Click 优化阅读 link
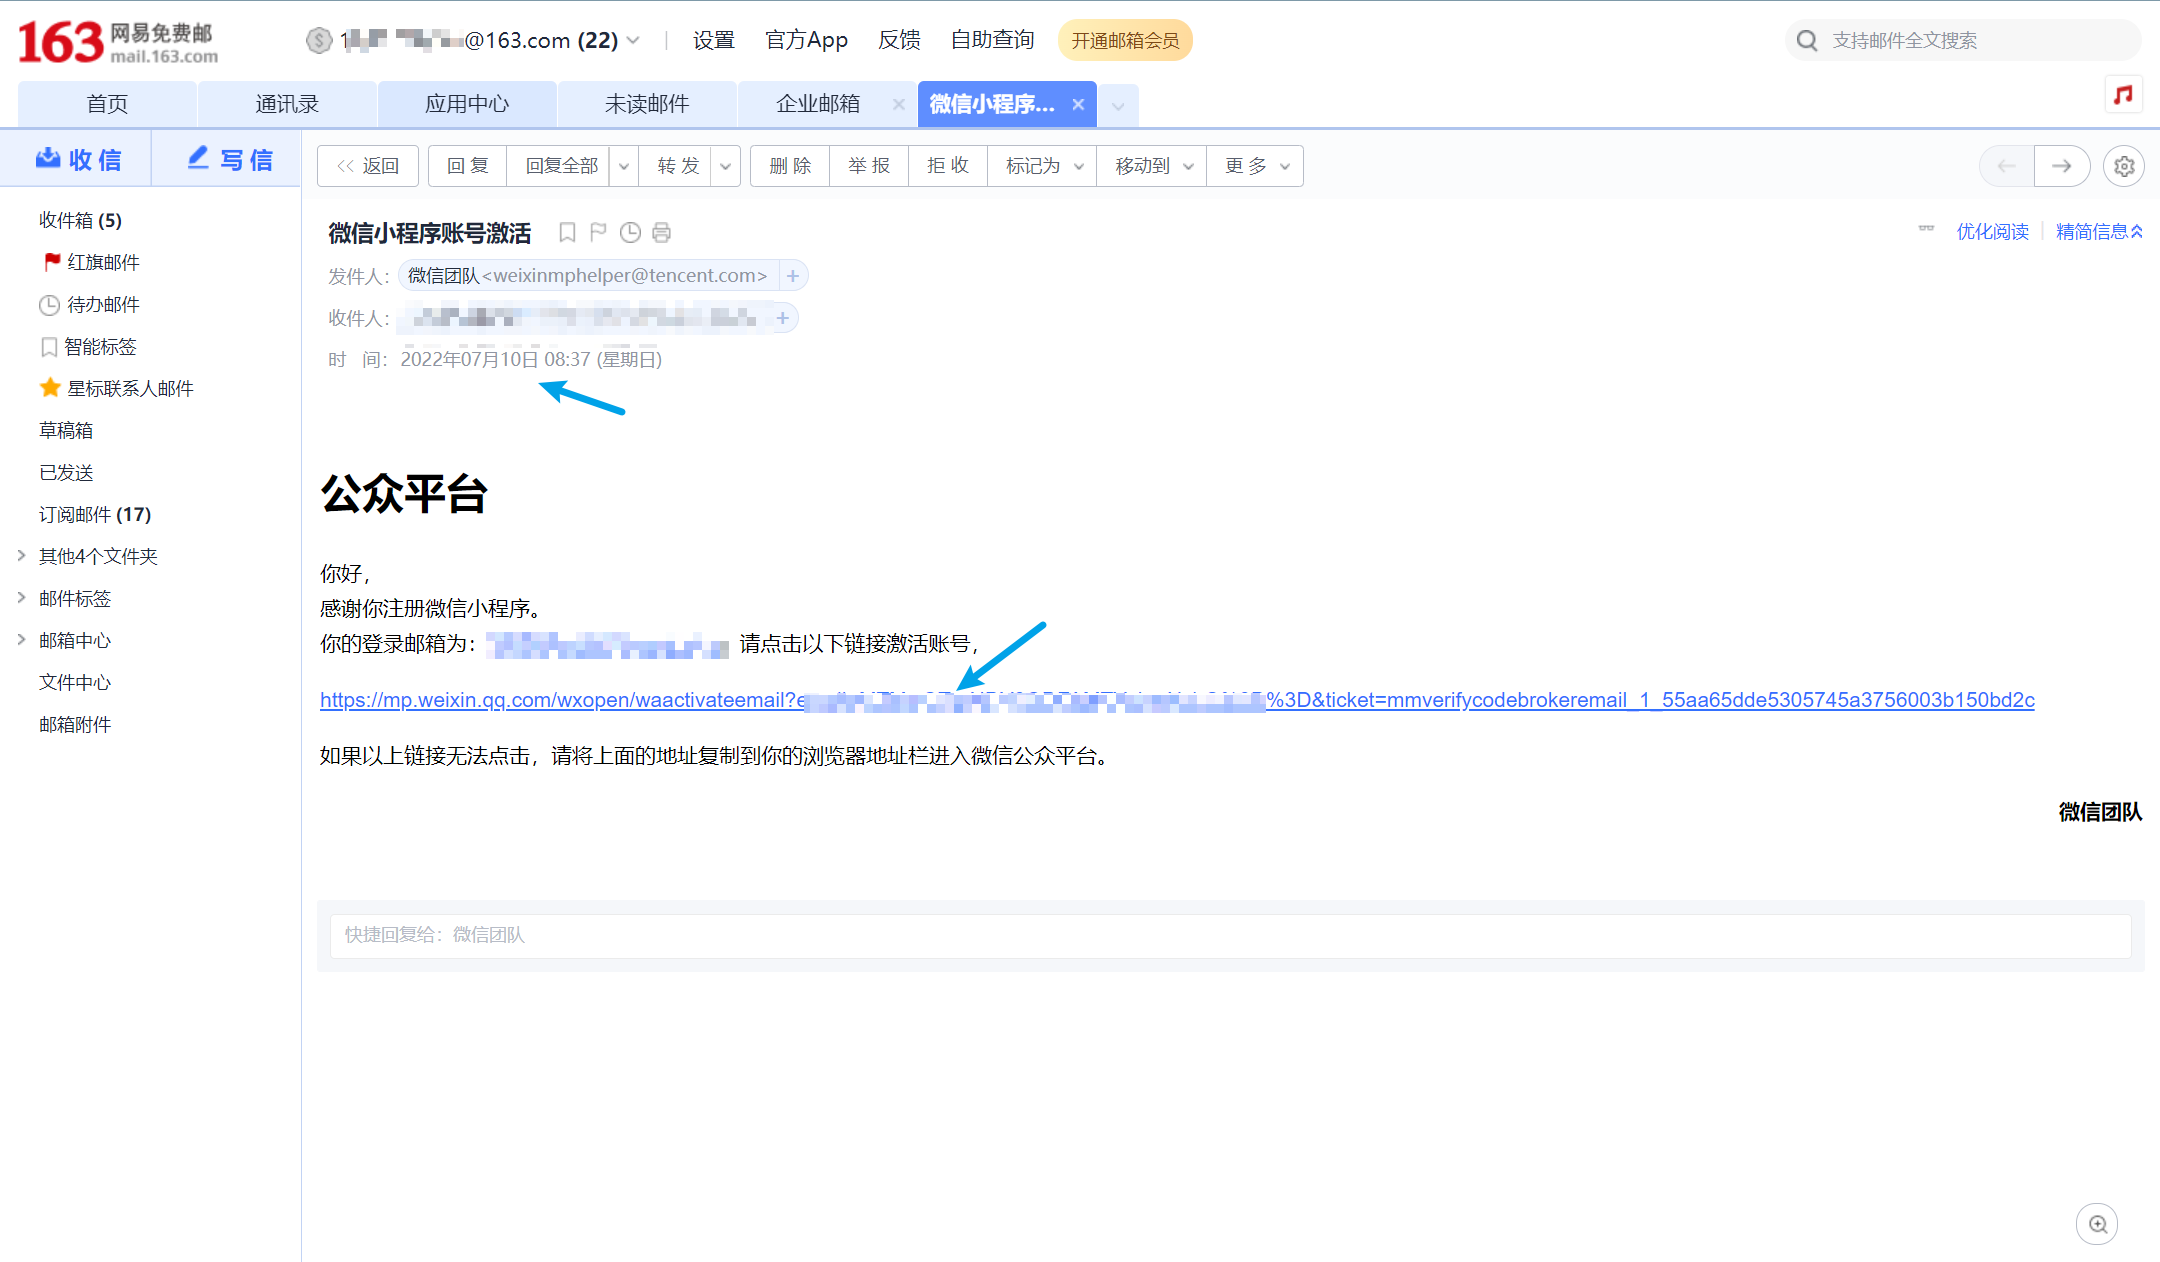The height and width of the screenshot is (1262, 2160). (1992, 232)
